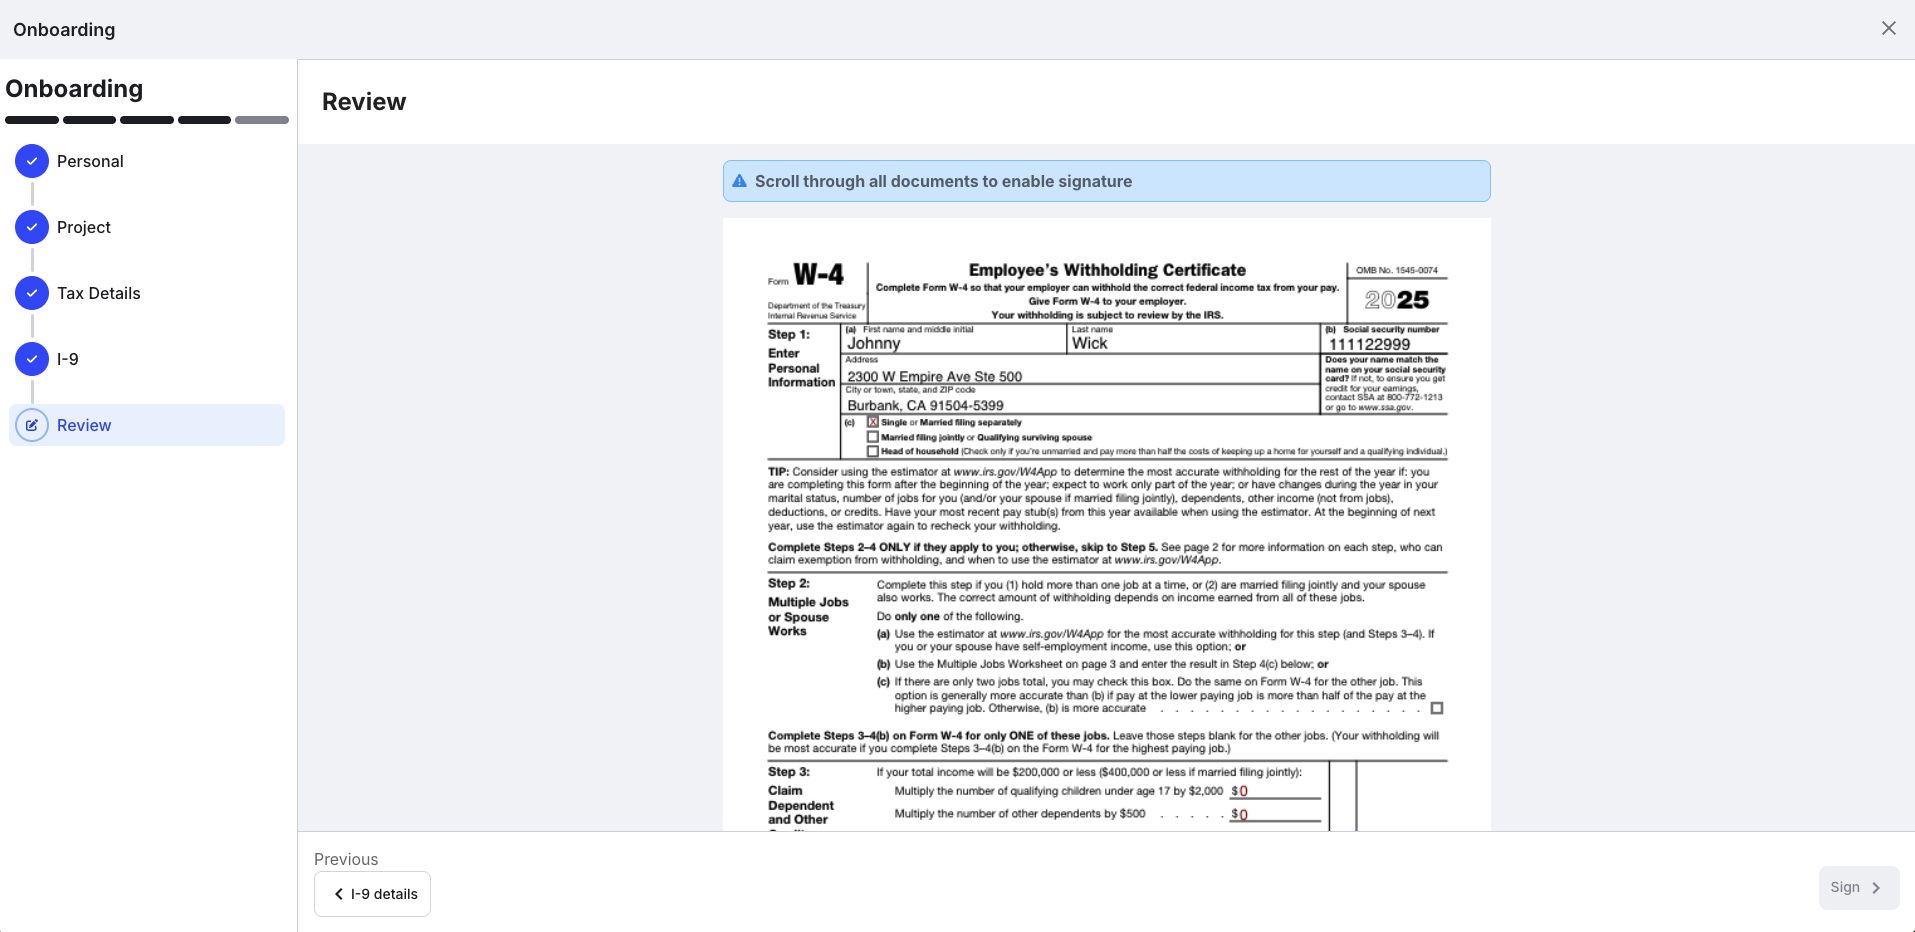Close the Onboarding dialog with the X icon
1915x932 pixels.
pyautogui.click(x=1888, y=28)
